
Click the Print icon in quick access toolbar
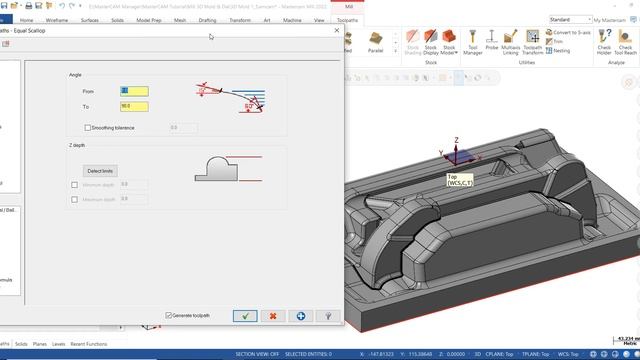pyautogui.click(x=29, y=6)
